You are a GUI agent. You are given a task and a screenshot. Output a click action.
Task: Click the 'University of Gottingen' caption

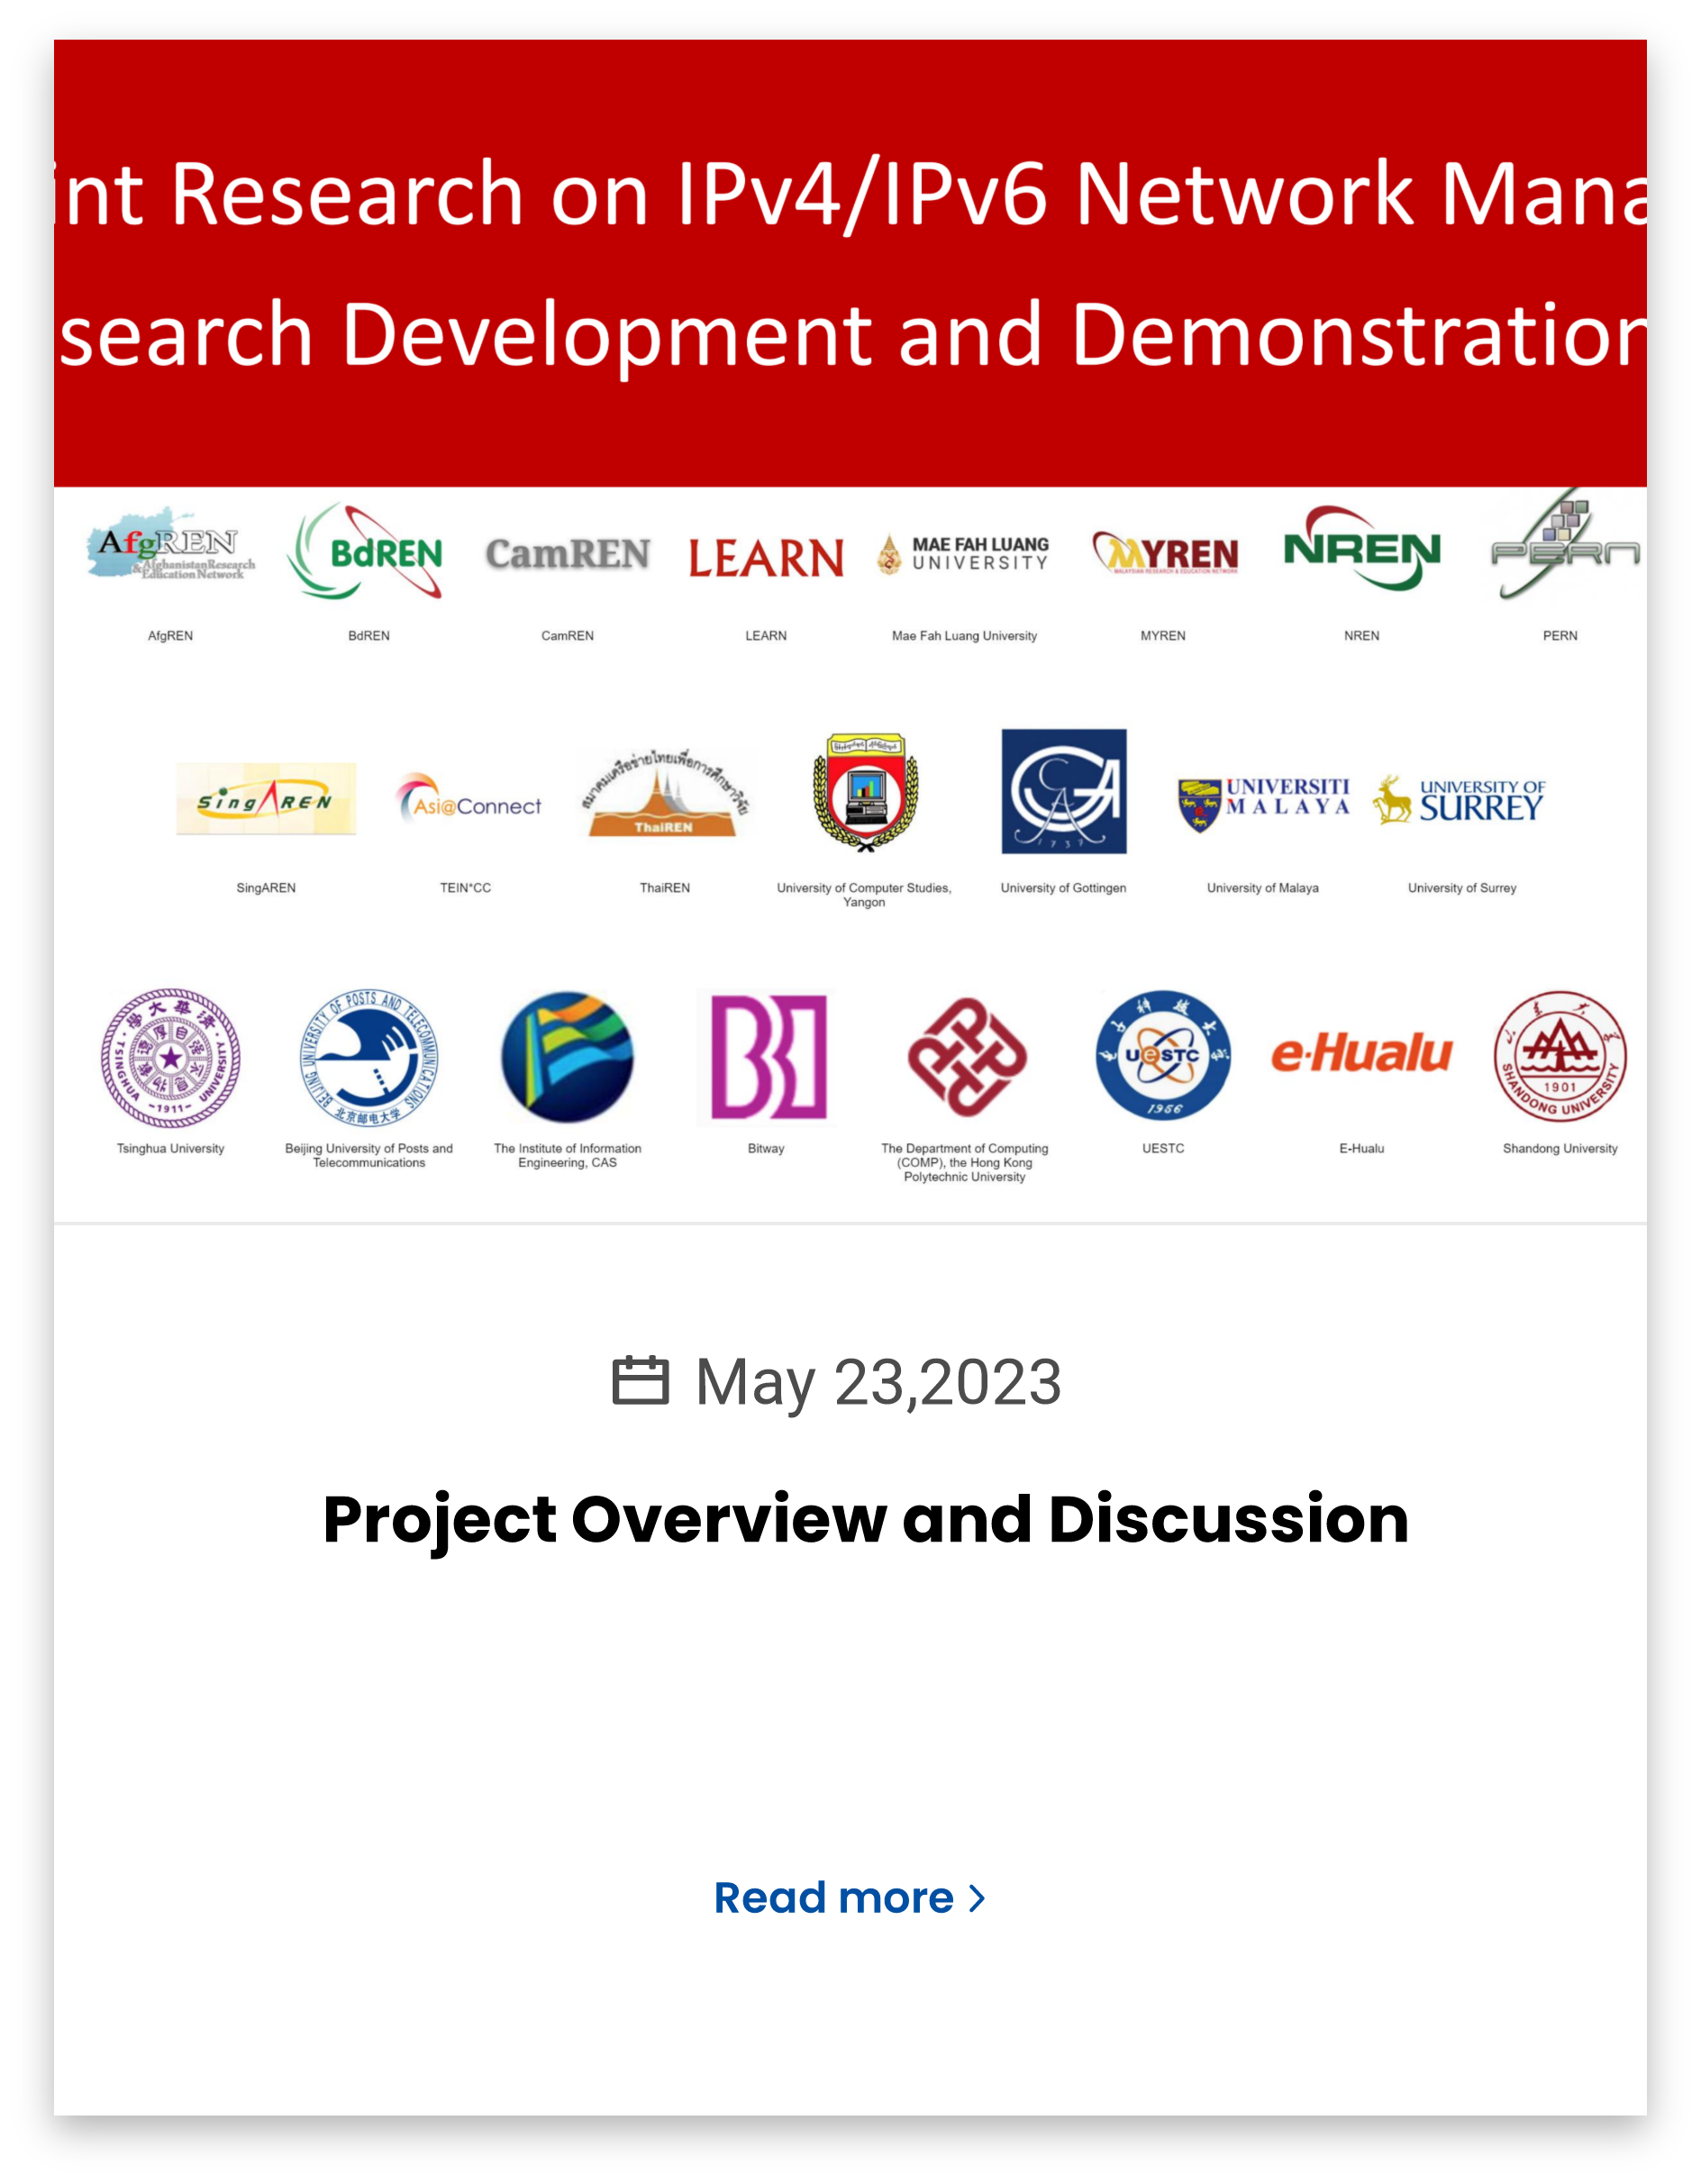click(x=1064, y=888)
